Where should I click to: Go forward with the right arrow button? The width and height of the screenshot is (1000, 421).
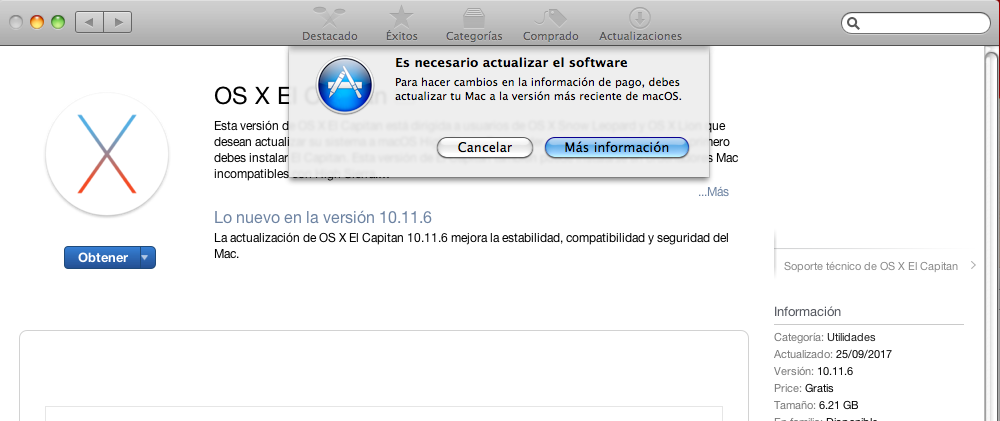pyautogui.click(x=117, y=22)
